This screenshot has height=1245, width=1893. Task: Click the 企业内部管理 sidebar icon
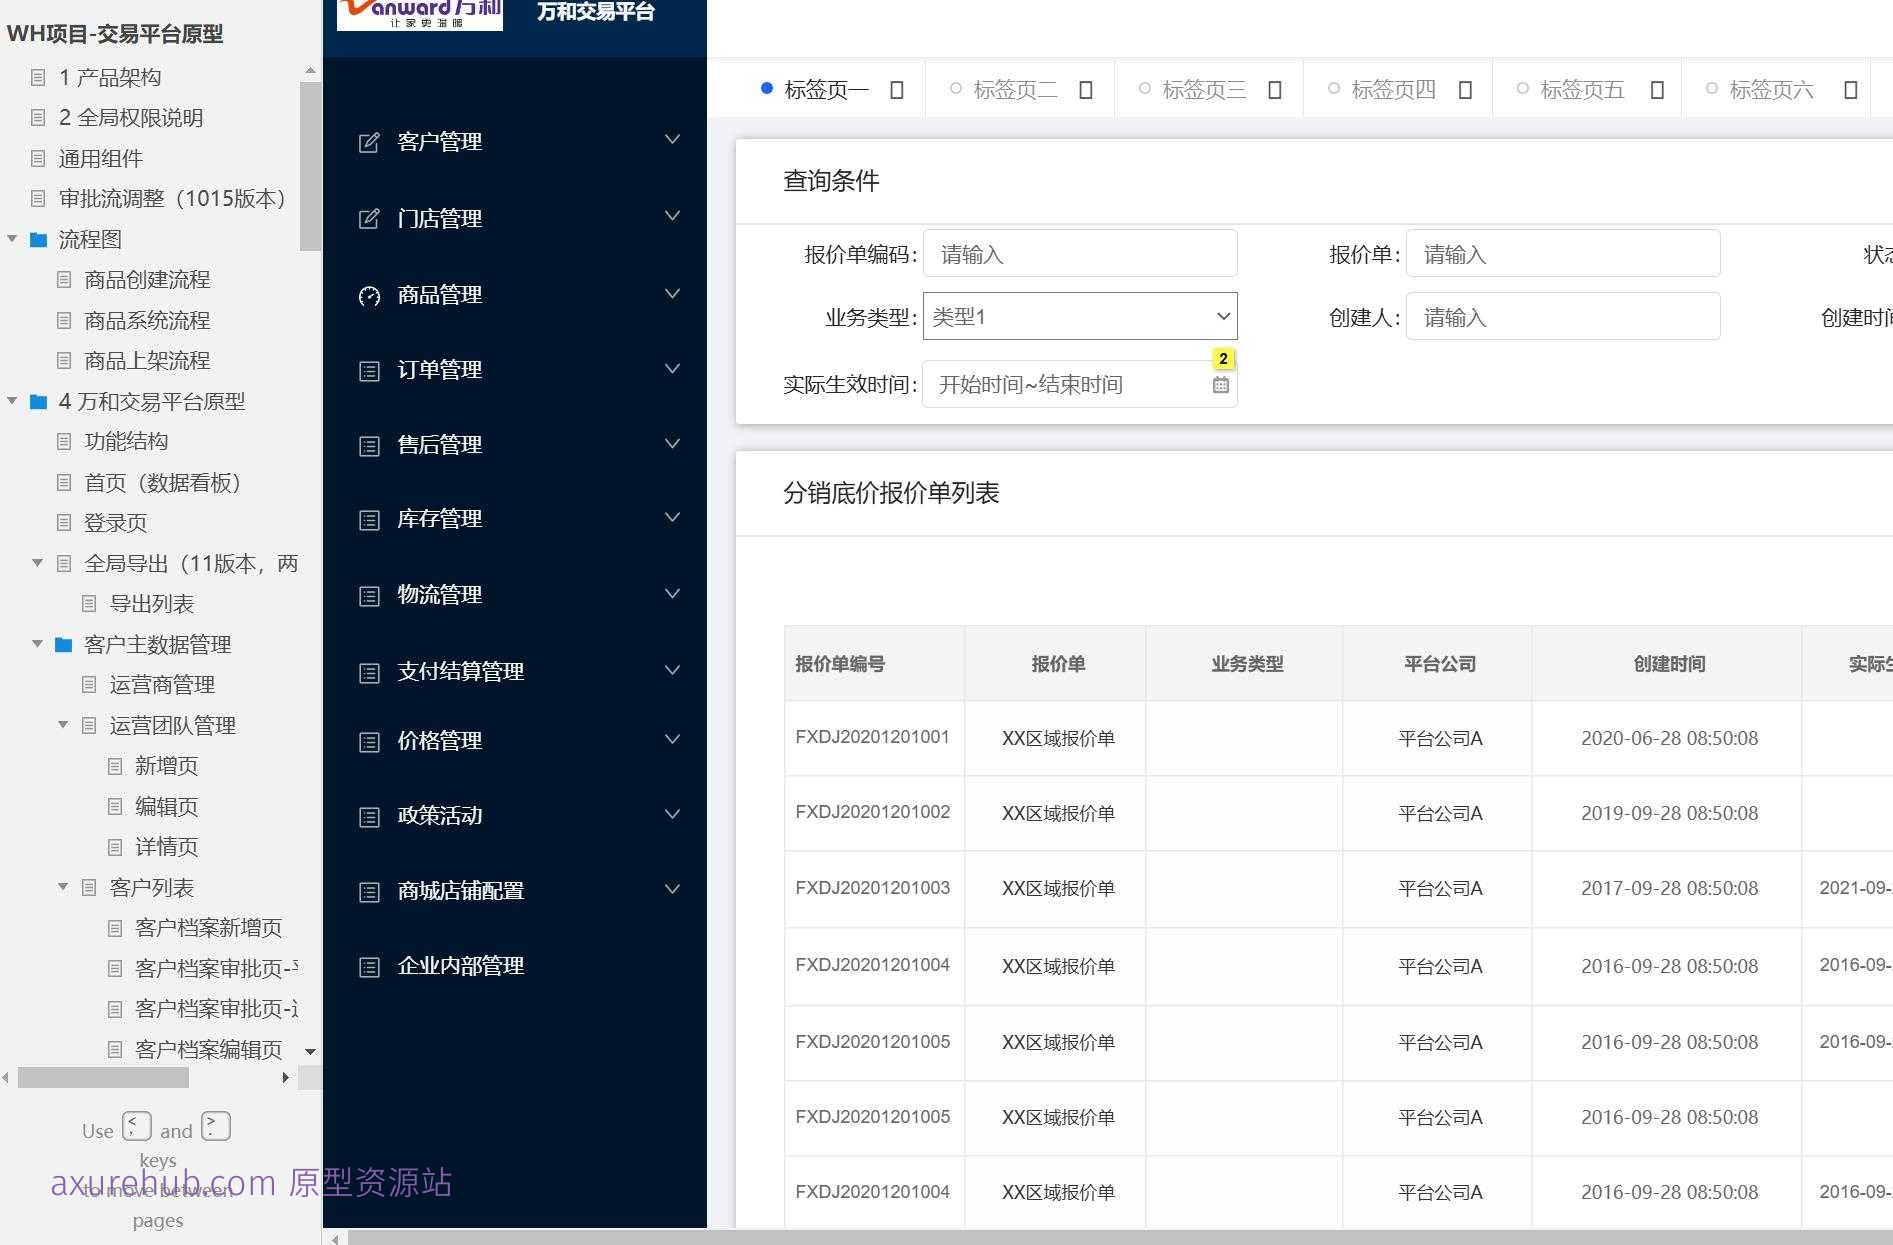click(x=369, y=965)
